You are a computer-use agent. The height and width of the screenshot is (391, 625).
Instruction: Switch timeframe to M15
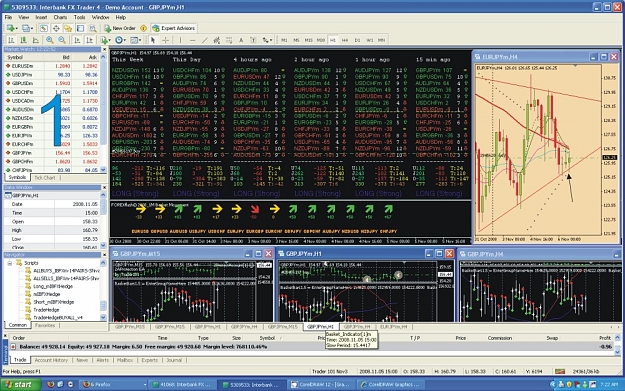(309, 40)
